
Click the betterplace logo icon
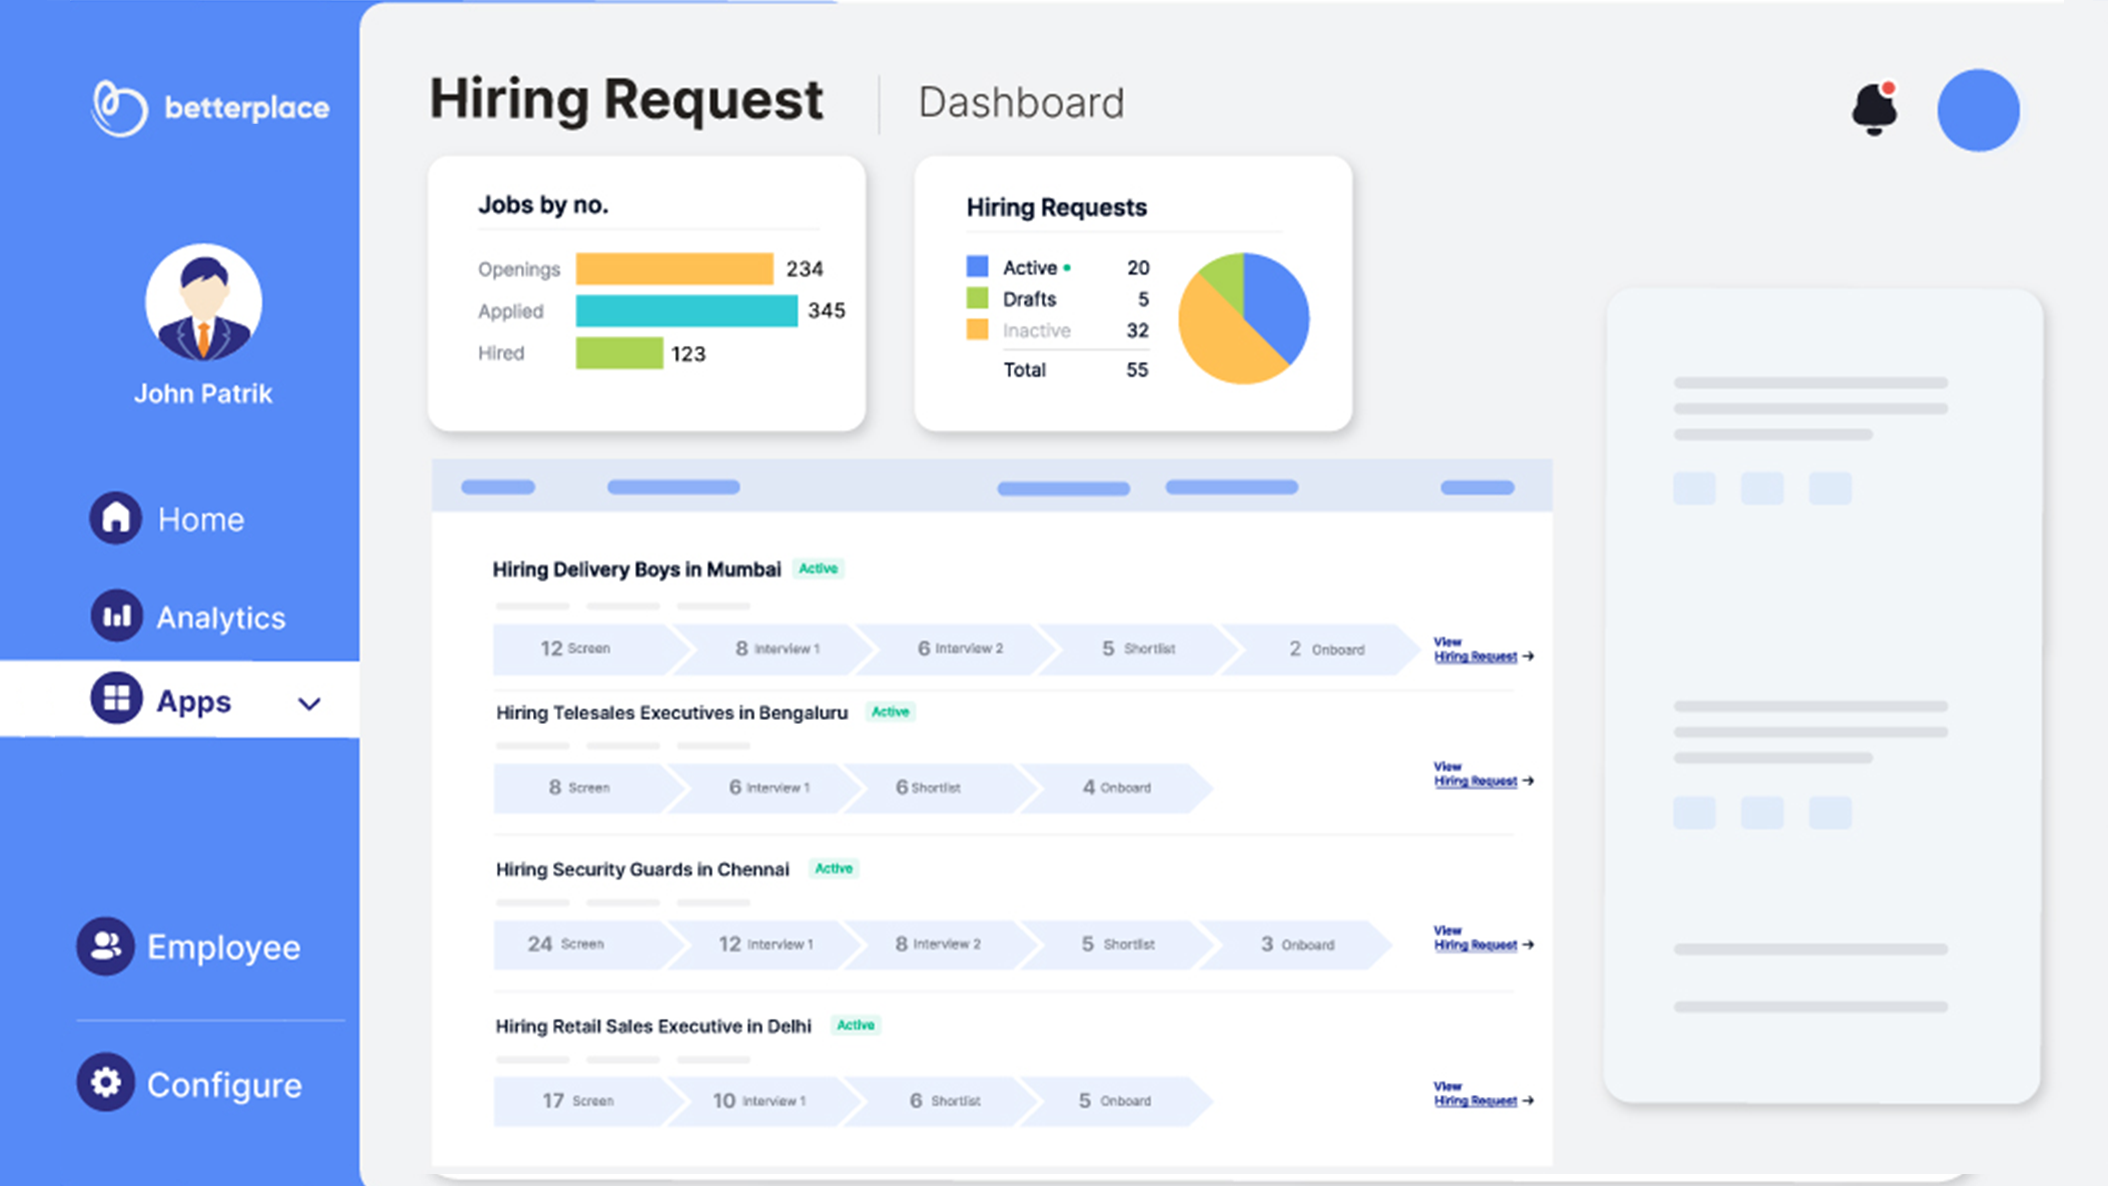pyautogui.click(x=119, y=107)
